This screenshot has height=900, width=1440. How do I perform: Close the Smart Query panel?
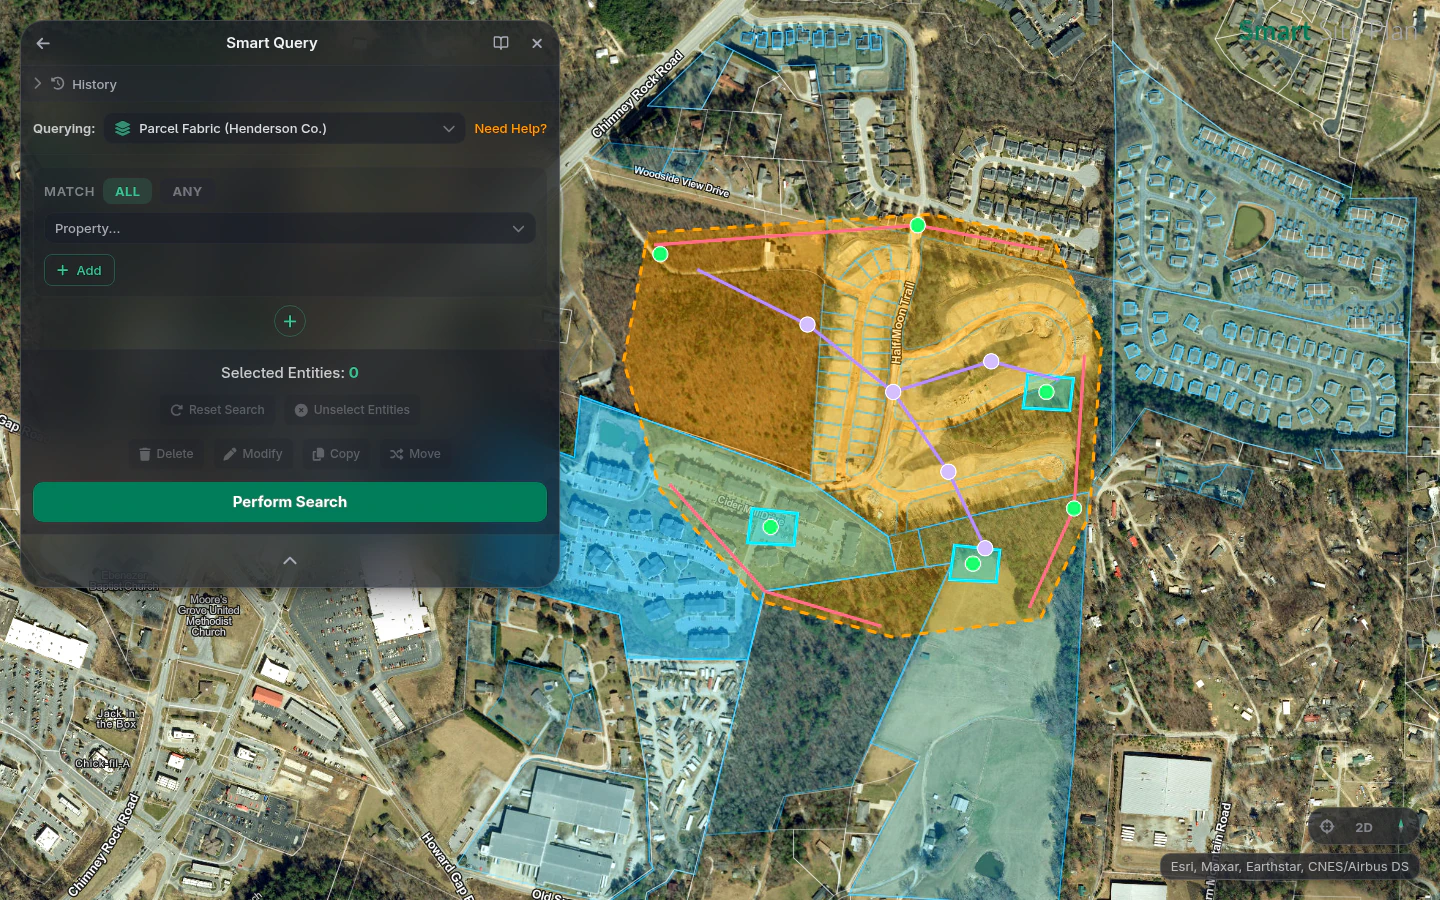(x=537, y=43)
